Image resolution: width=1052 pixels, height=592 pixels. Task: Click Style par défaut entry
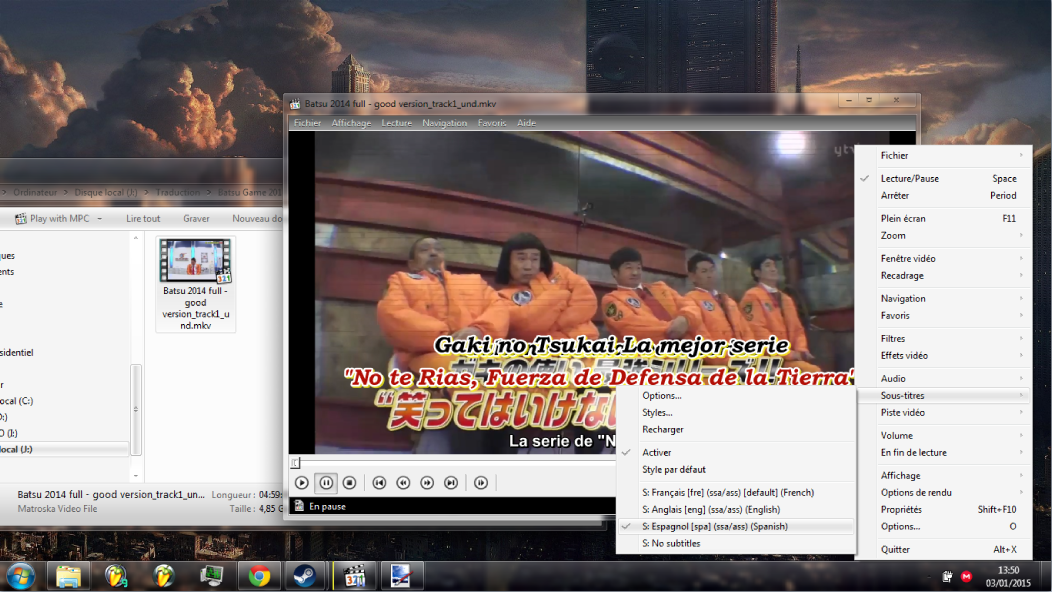736,469
